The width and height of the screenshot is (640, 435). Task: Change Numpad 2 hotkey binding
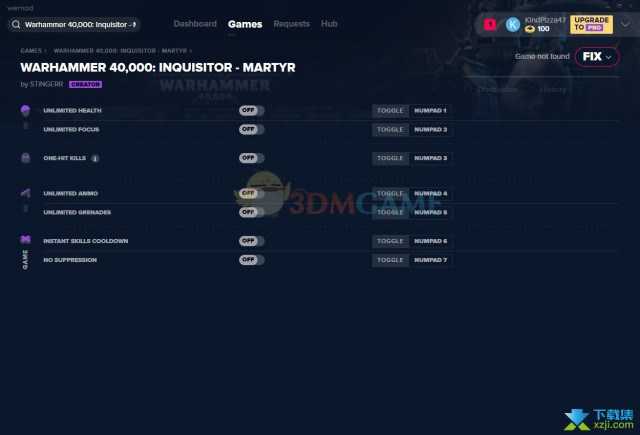click(x=431, y=130)
